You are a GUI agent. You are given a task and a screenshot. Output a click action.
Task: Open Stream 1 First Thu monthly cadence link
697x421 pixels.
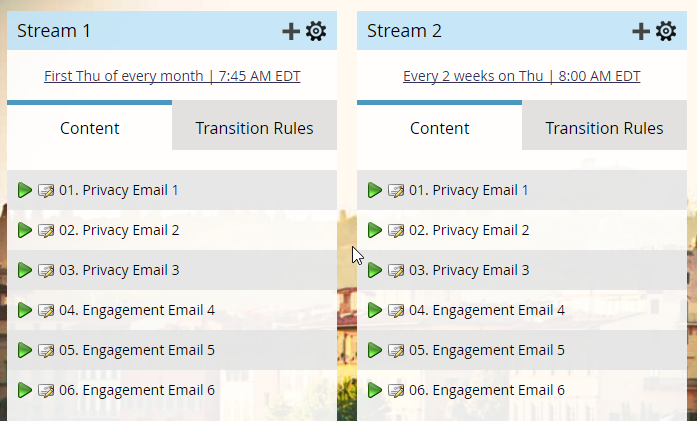pos(172,76)
